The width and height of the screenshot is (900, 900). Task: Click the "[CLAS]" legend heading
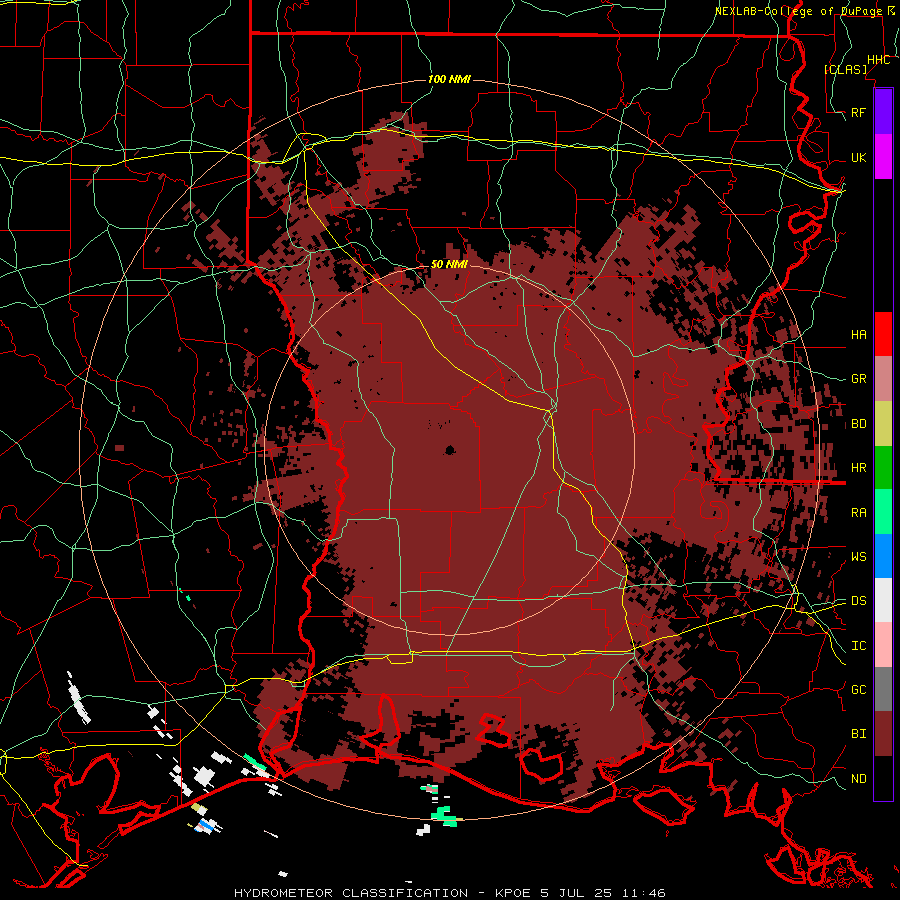[845, 69]
